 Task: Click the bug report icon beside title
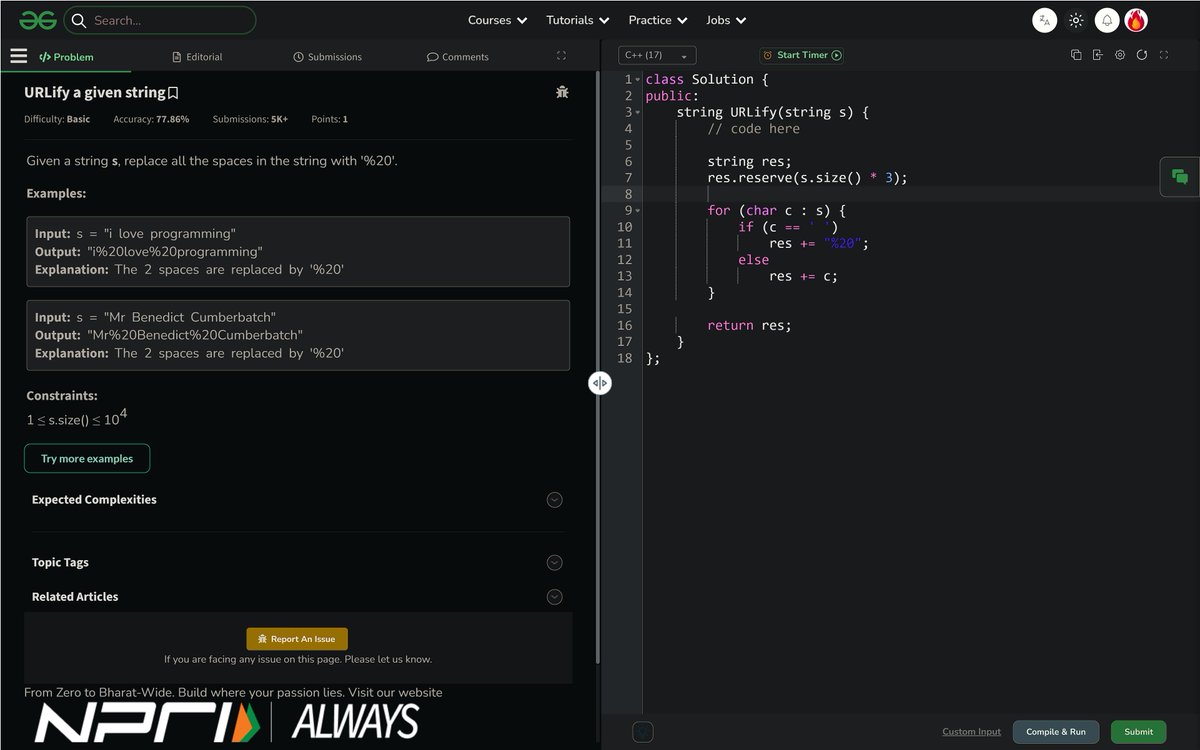pos(562,92)
